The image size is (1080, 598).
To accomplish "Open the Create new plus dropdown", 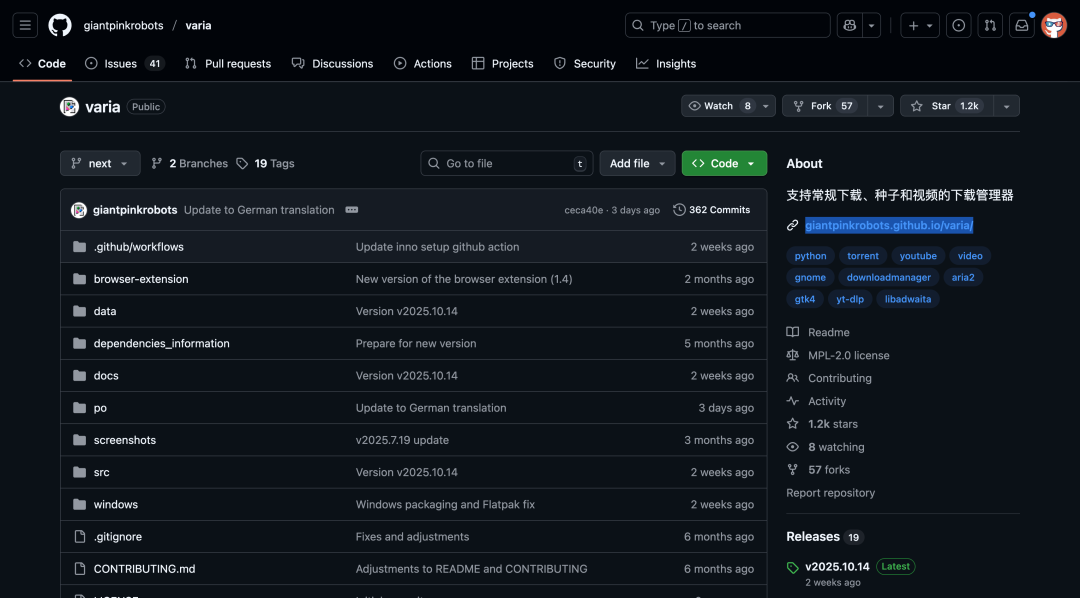I will [x=920, y=25].
